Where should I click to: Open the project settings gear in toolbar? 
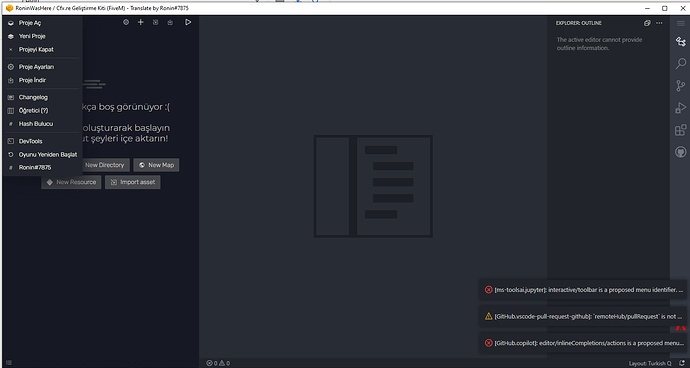(x=126, y=22)
